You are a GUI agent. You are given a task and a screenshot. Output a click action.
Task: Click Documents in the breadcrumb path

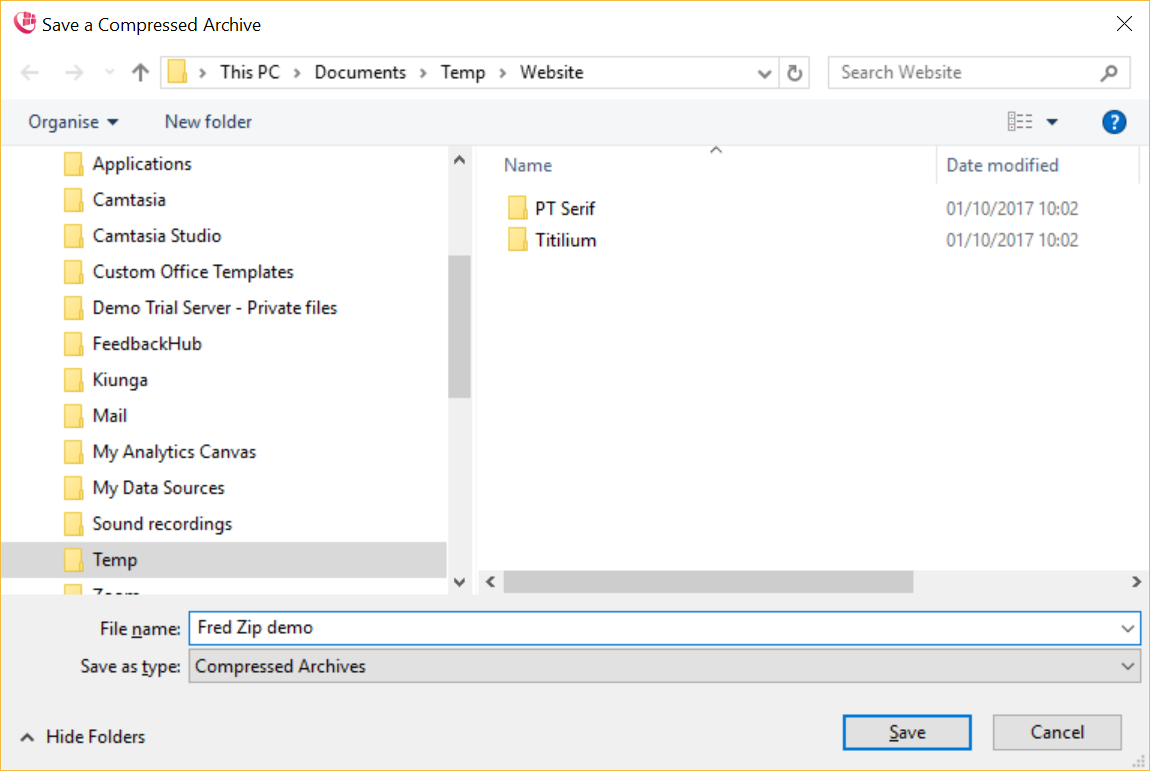(x=360, y=73)
